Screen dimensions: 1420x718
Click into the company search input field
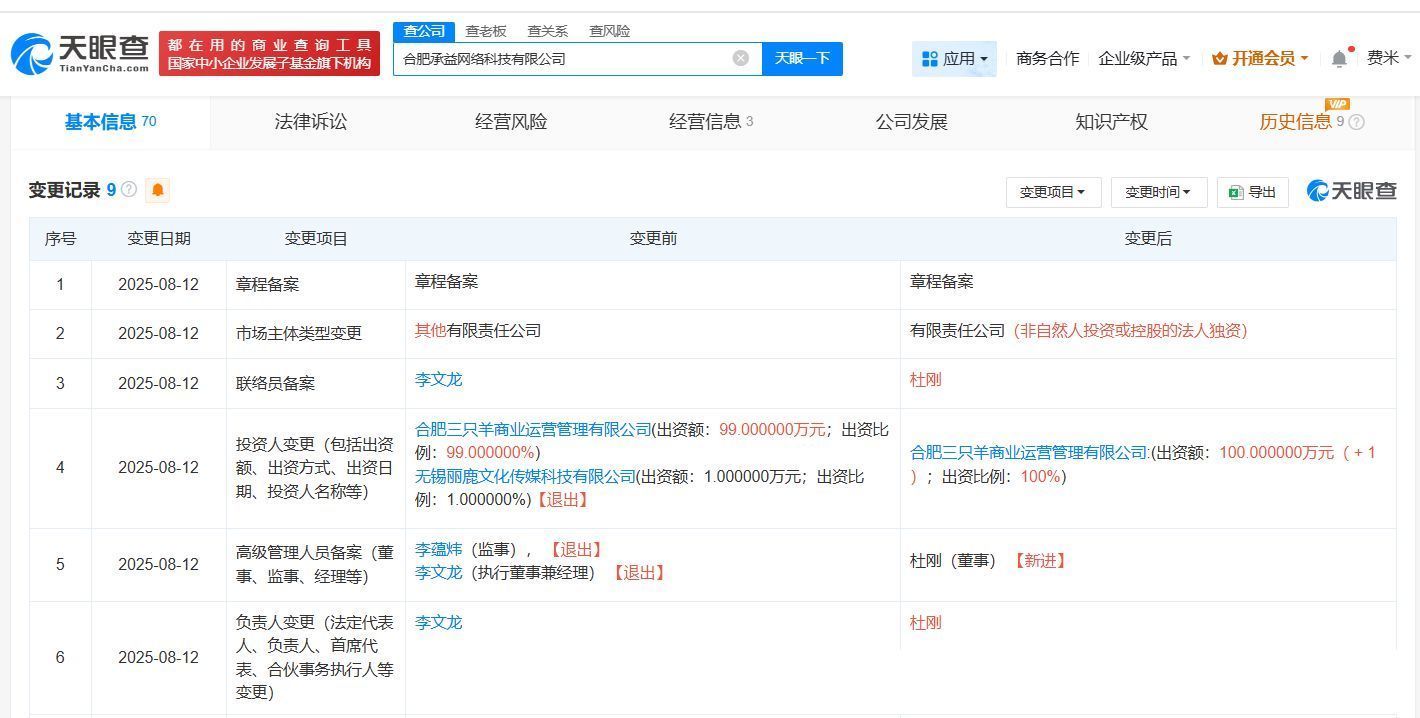(x=560, y=59)
